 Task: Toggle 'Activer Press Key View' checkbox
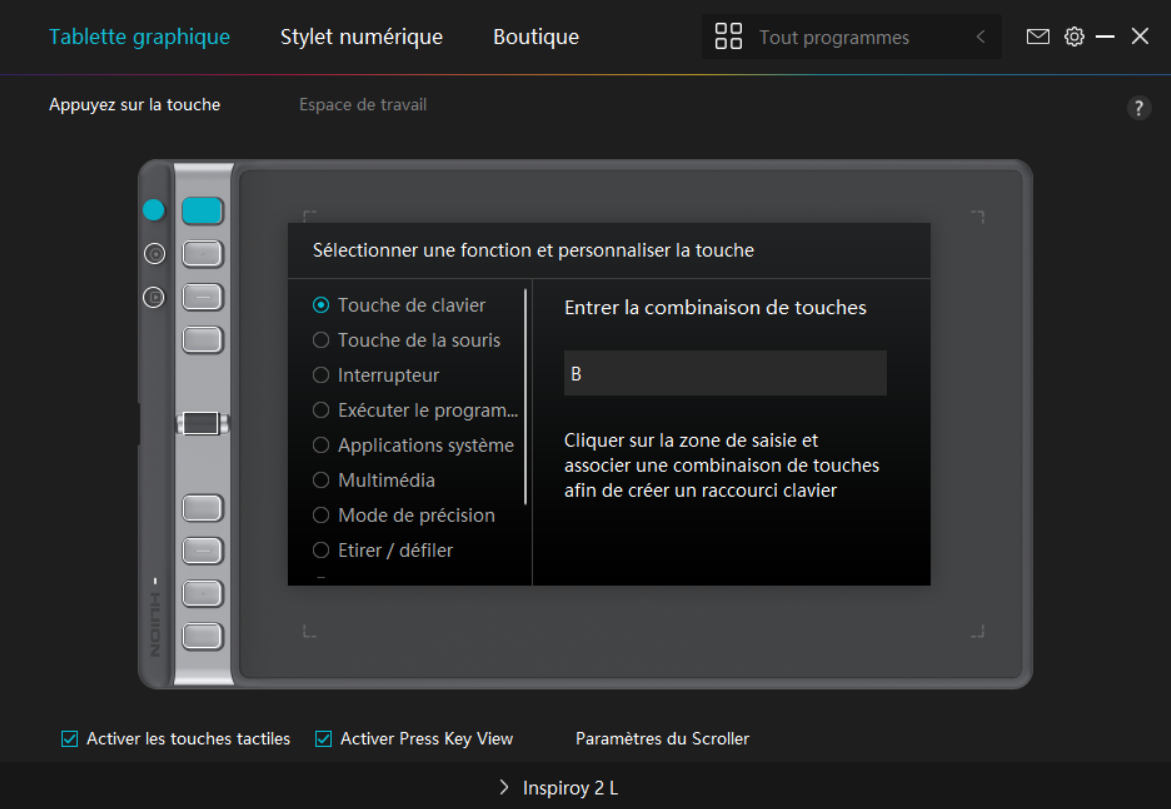click(x=323, y=739)
